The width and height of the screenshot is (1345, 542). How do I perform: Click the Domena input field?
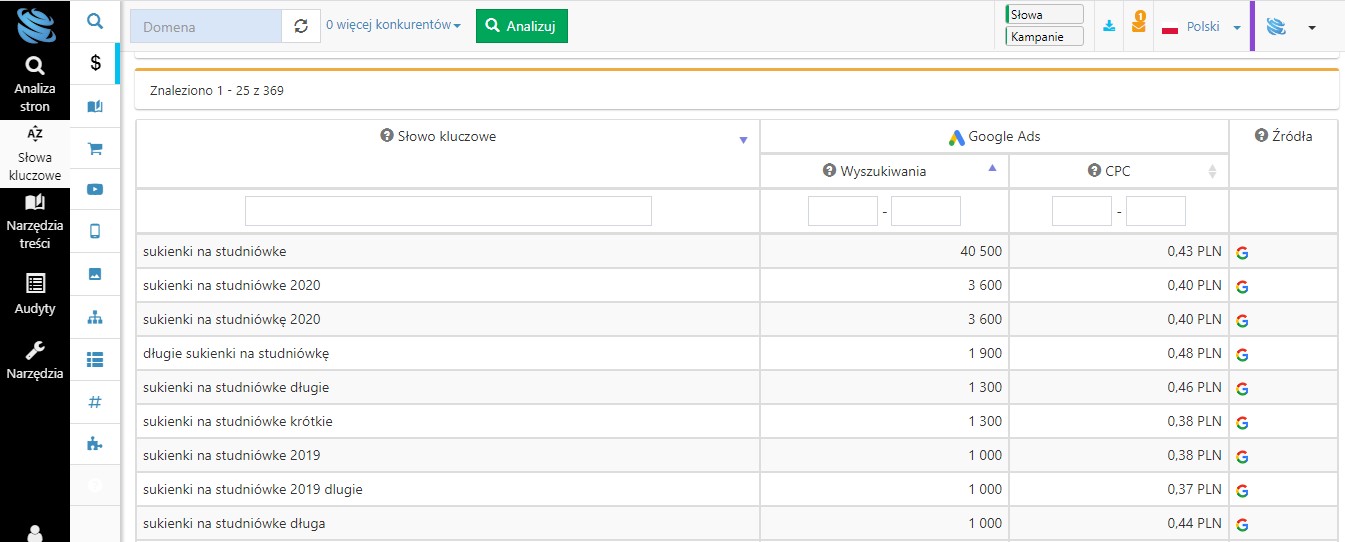(206, 27)
